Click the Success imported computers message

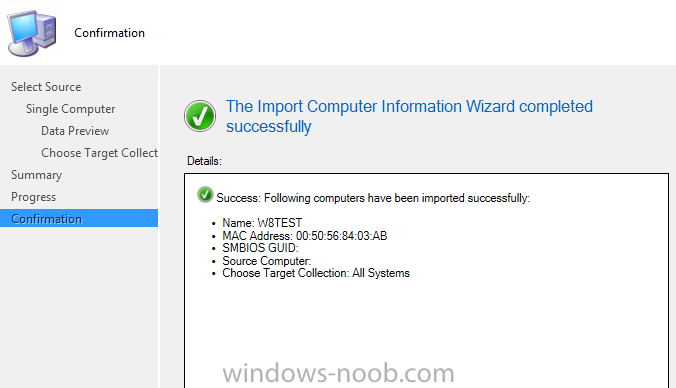point(373,198)
